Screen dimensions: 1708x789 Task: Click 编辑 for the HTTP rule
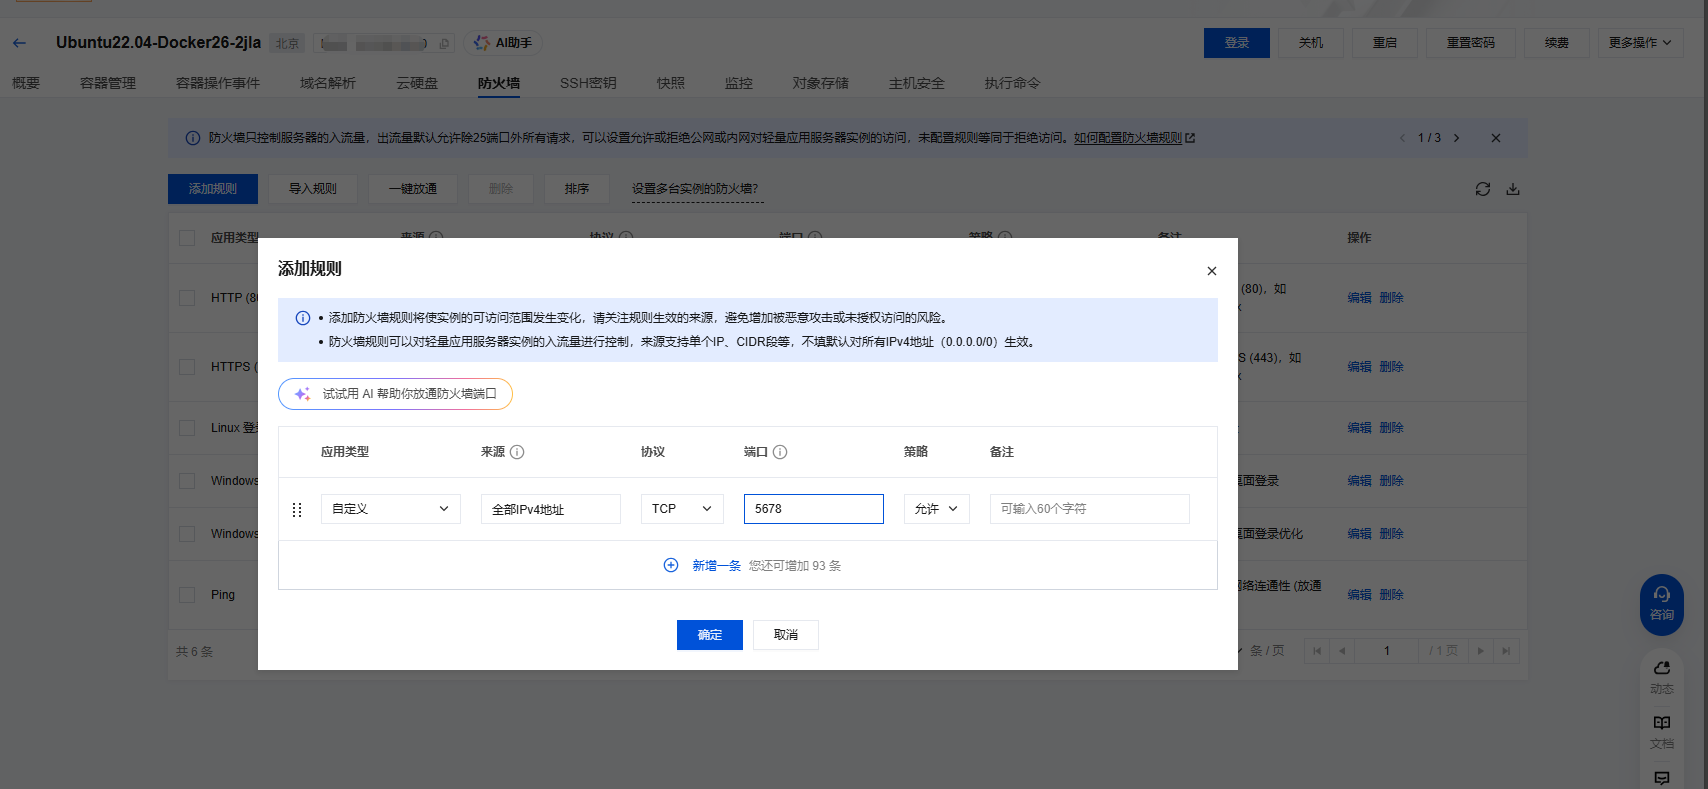tap(1359, 298)
